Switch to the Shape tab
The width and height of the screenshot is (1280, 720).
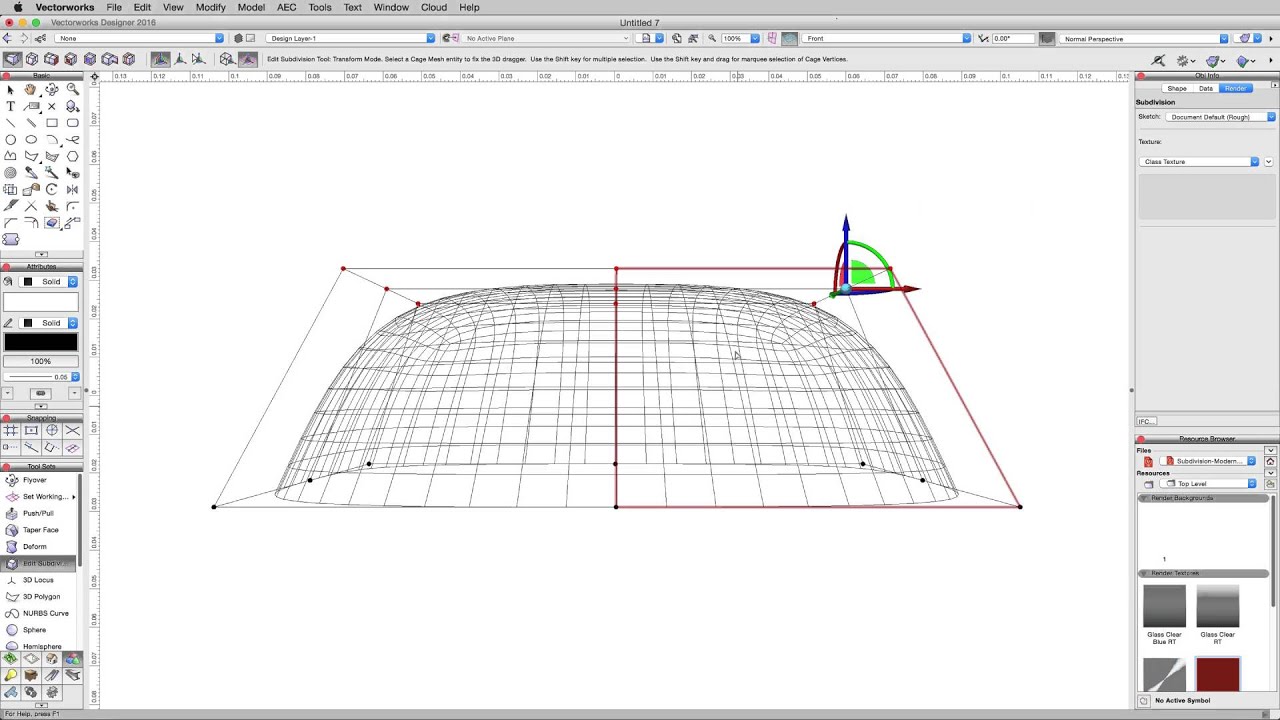[1177, 89]
